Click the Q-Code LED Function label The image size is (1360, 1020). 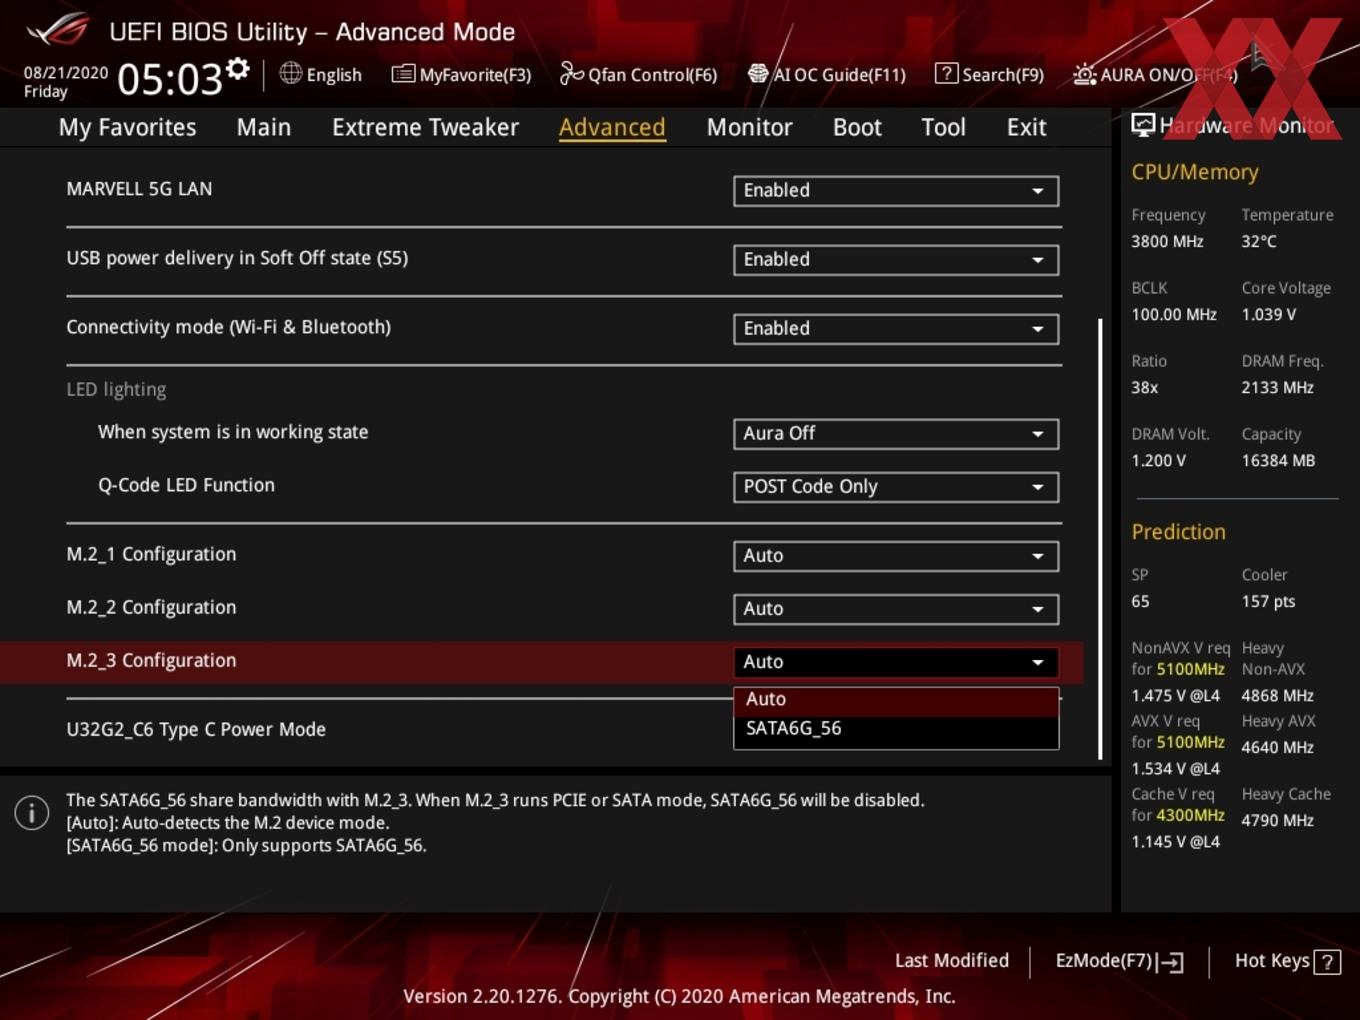pyautogui.click(x=186, y=485)
